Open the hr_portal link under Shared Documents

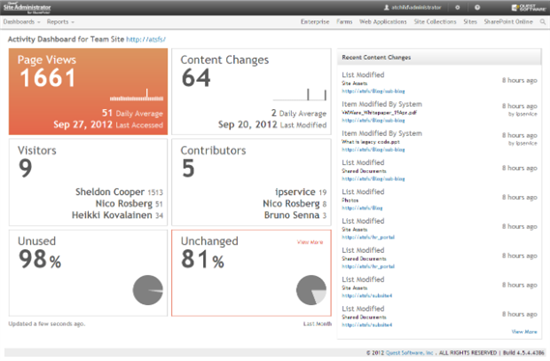(368, 266)
